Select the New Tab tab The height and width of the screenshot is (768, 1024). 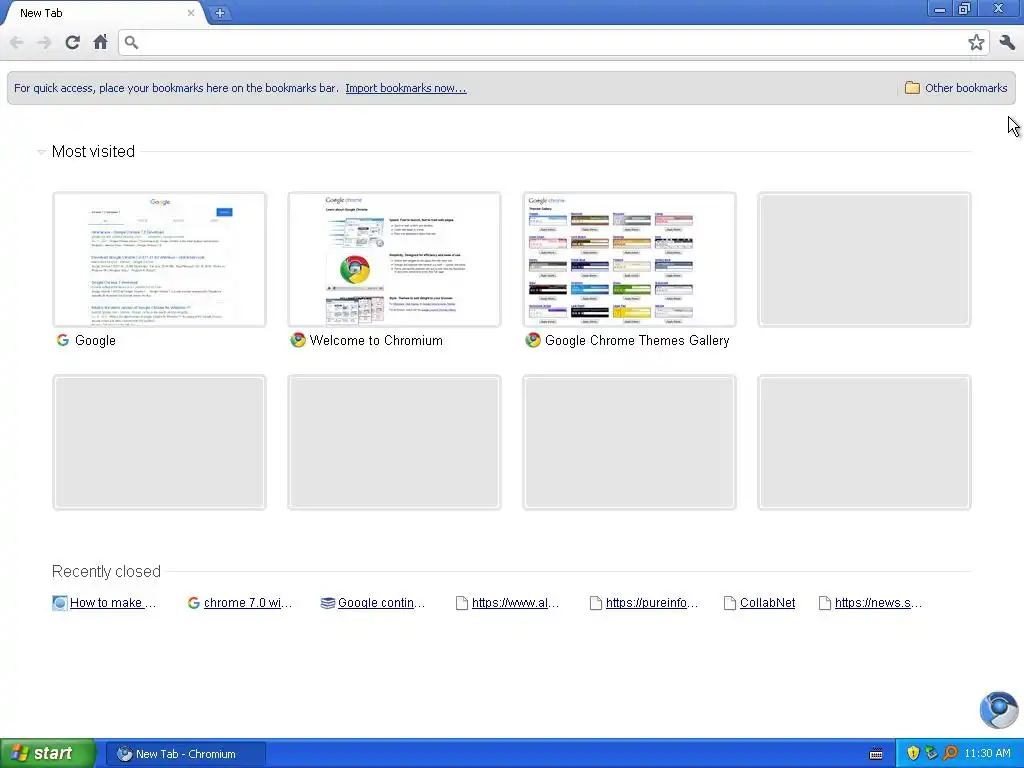pos(104,12)
